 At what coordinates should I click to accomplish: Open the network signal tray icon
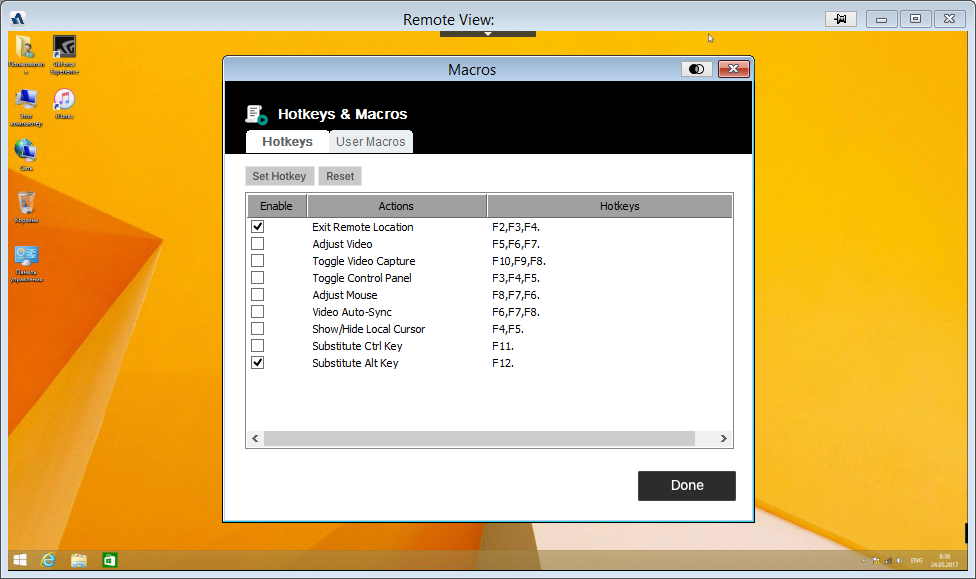(x=888, y=560)
